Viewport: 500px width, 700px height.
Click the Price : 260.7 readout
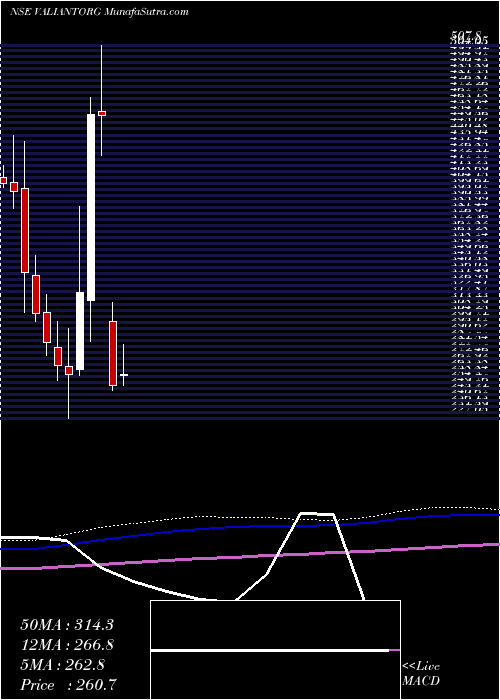pos(69,685)
